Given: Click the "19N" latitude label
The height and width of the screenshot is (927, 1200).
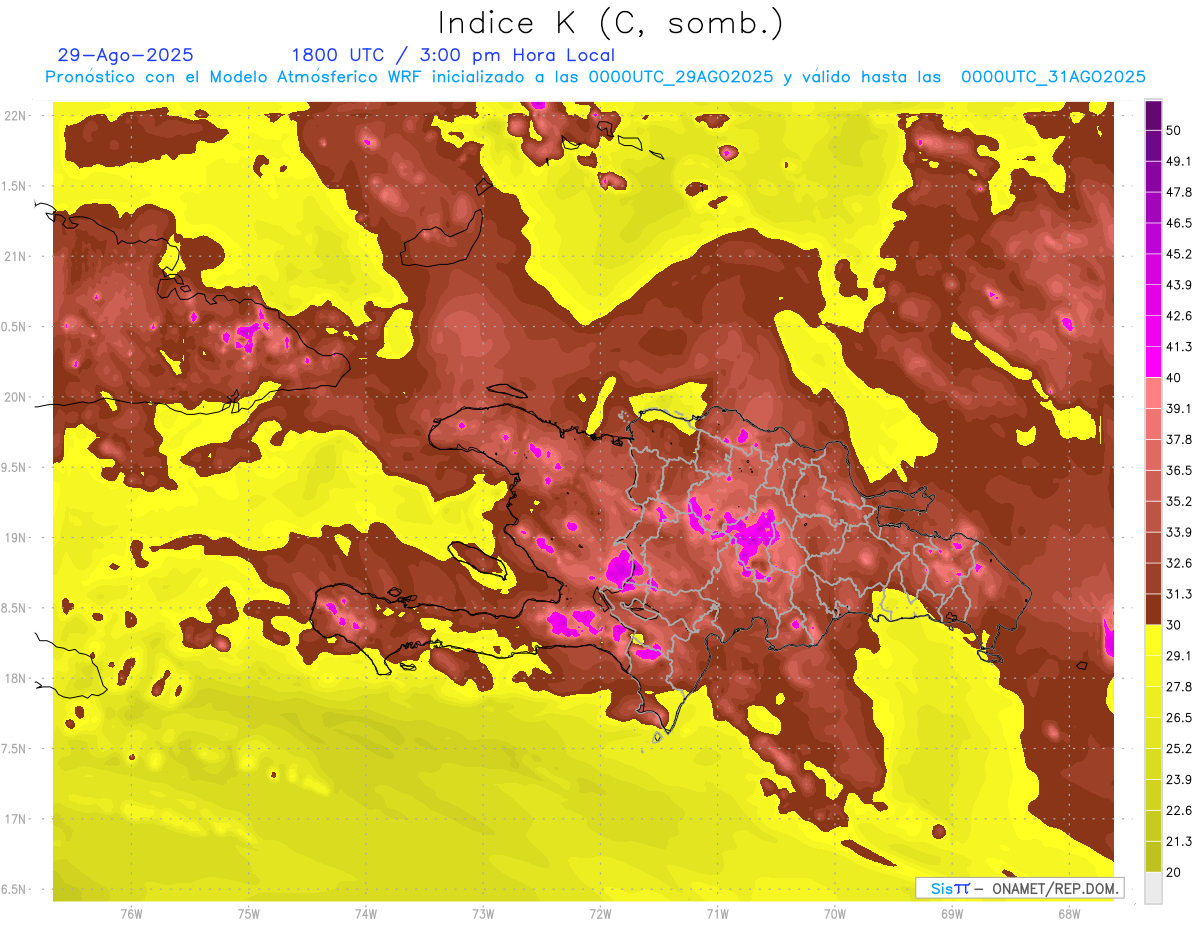Looking at the screenshot, I should 15,537.
